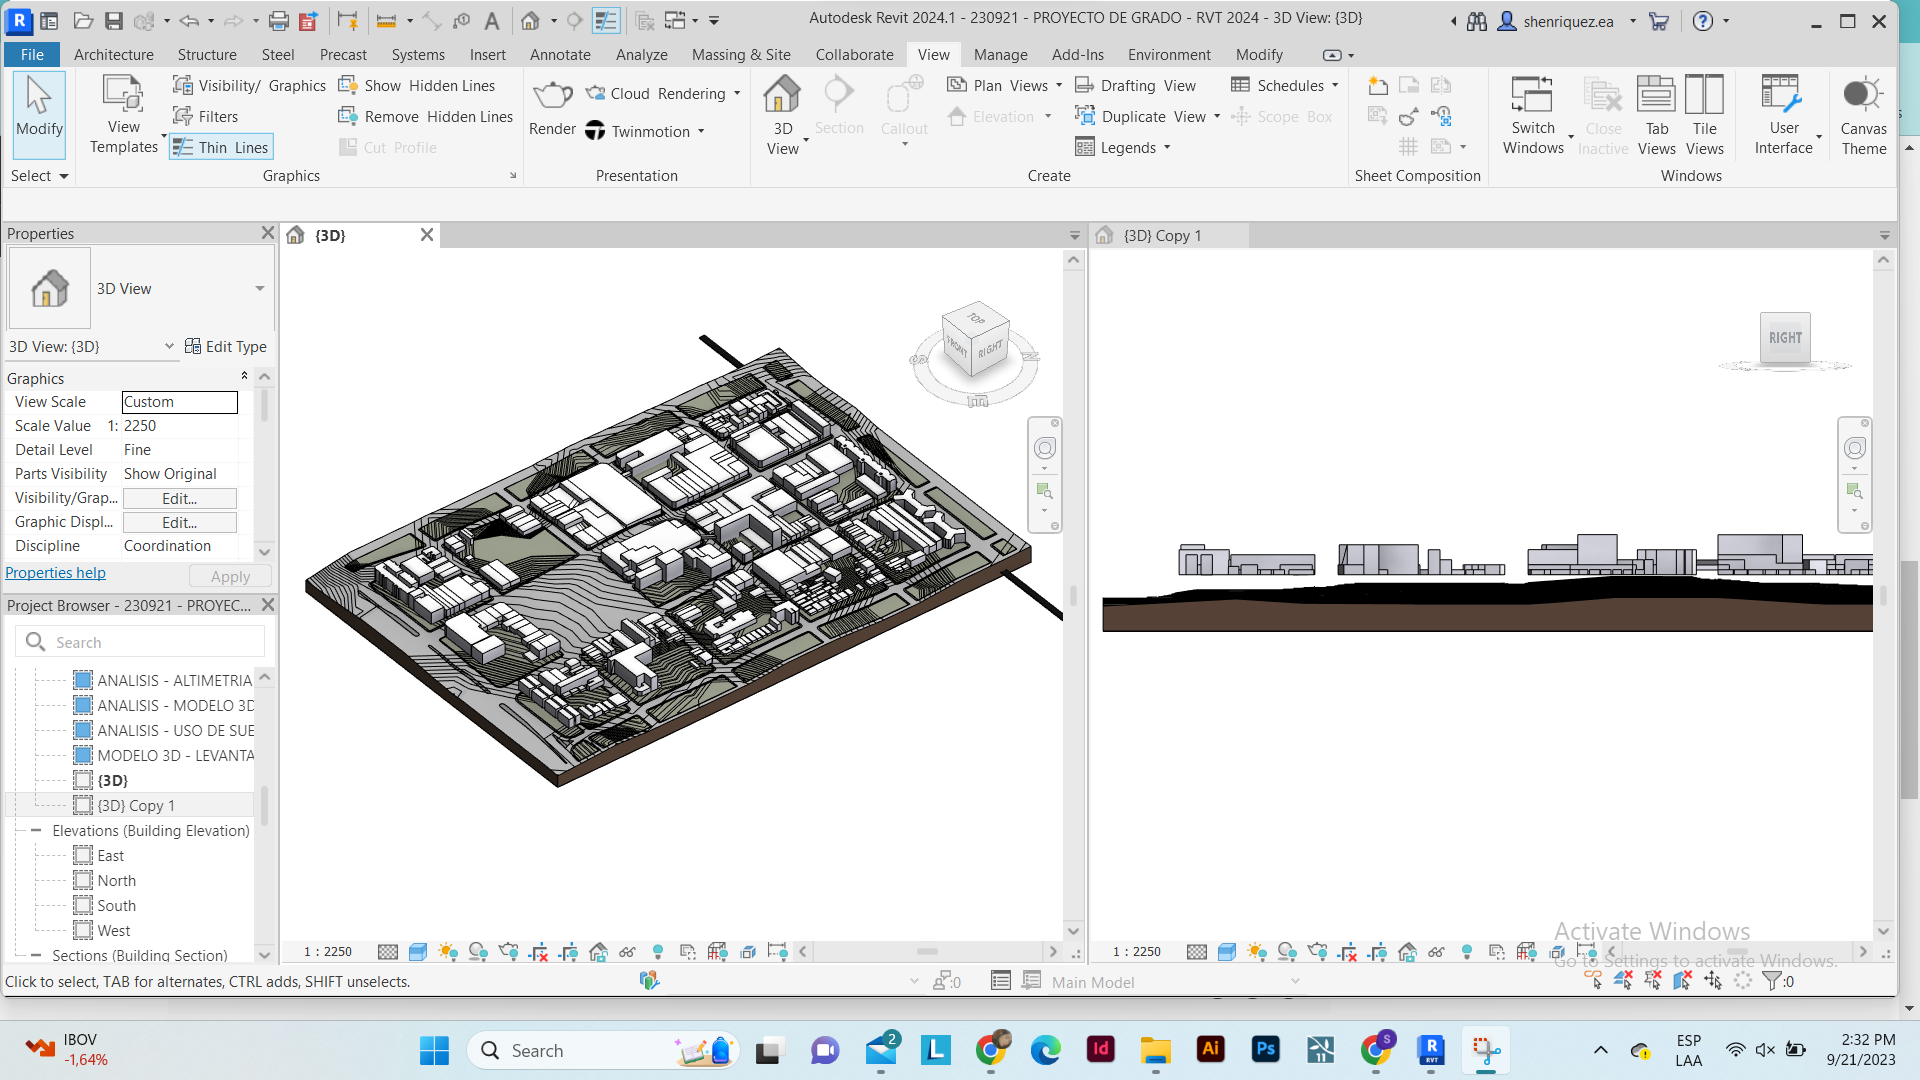Screen dimensions: 1920x1080
Task: Open Properties help link
Action: [55, 573]
